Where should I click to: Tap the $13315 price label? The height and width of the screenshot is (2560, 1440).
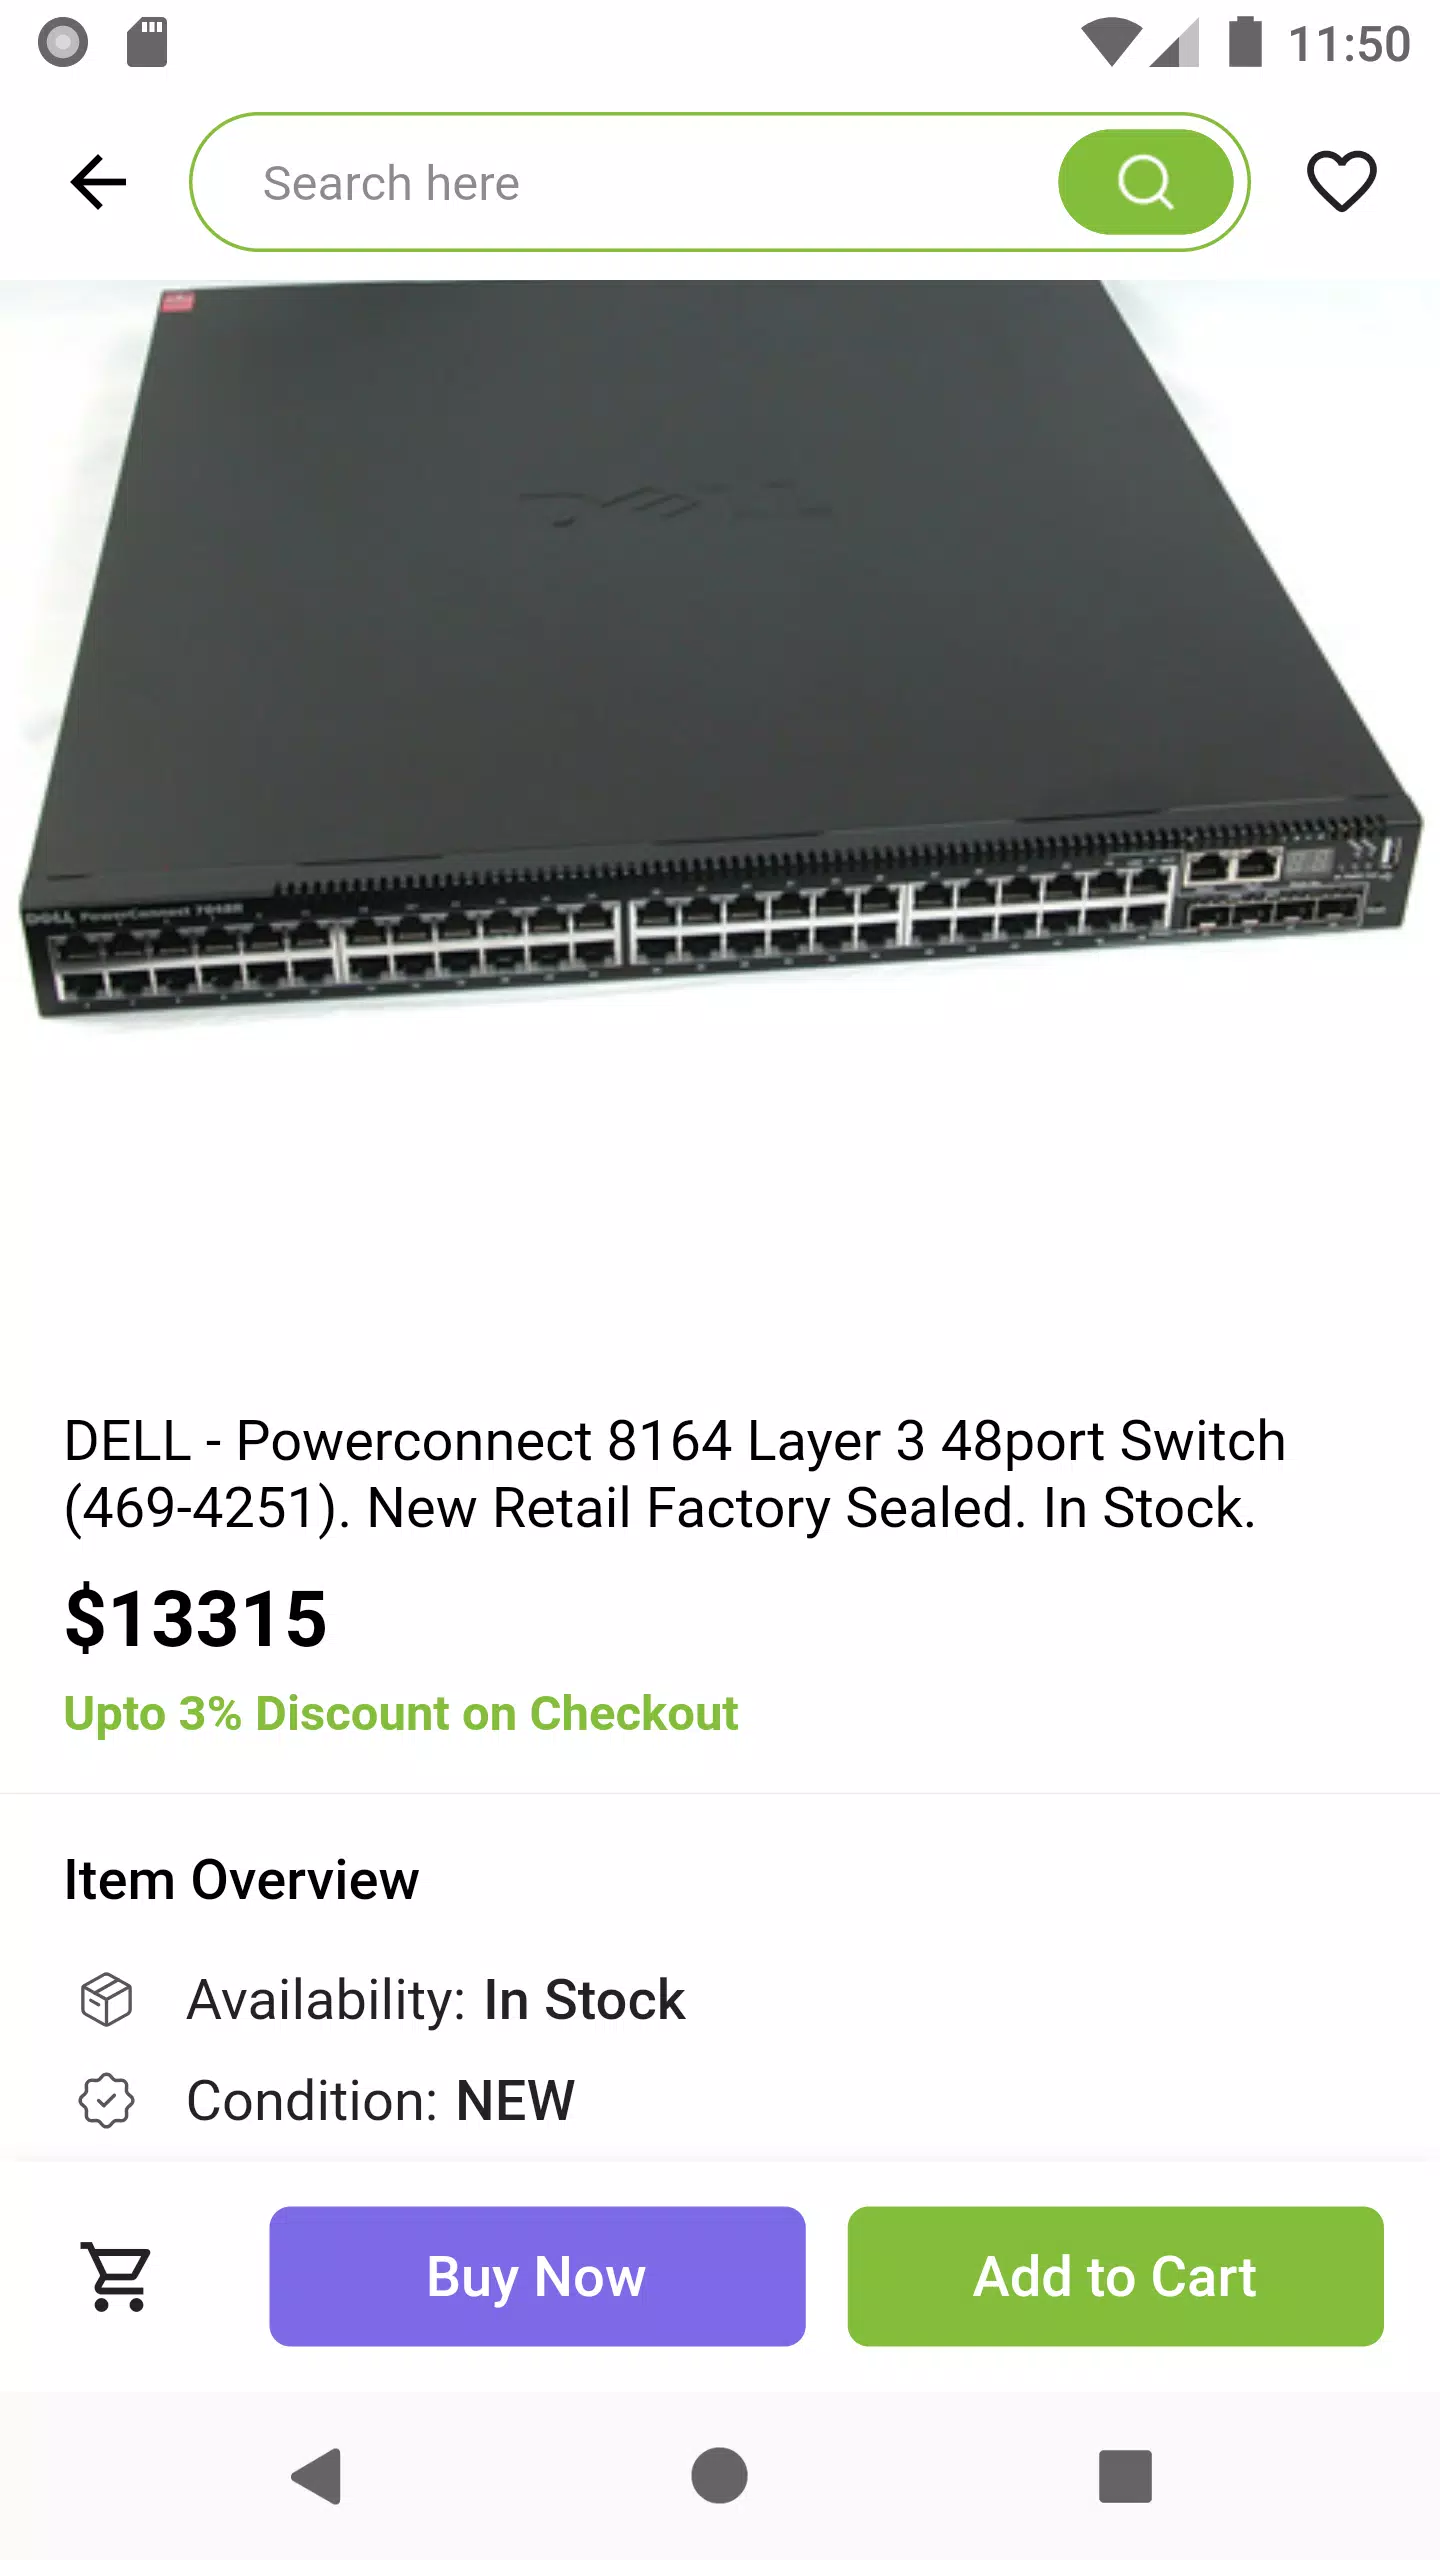(x=196, y=1619)
